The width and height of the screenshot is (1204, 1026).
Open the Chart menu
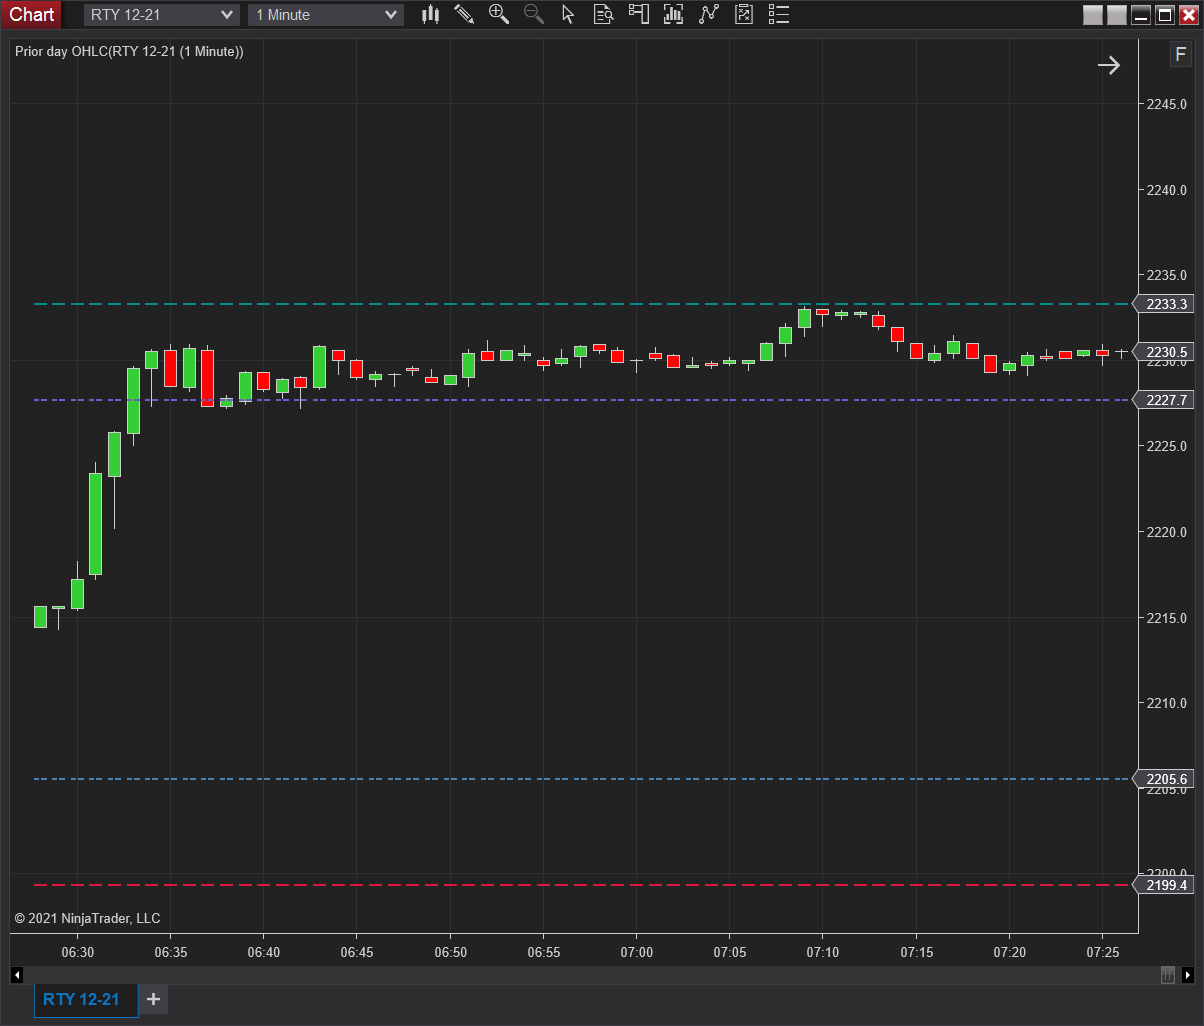(x=32, y=14)
